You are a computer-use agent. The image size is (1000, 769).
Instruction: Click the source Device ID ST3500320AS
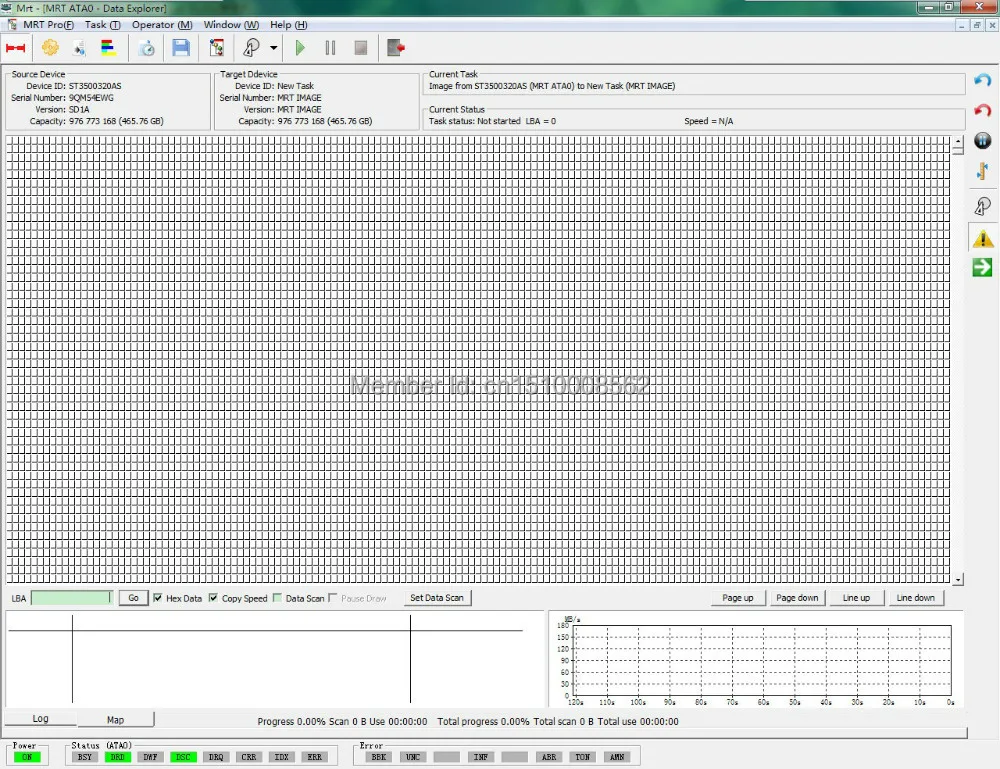tap(95, 86)
